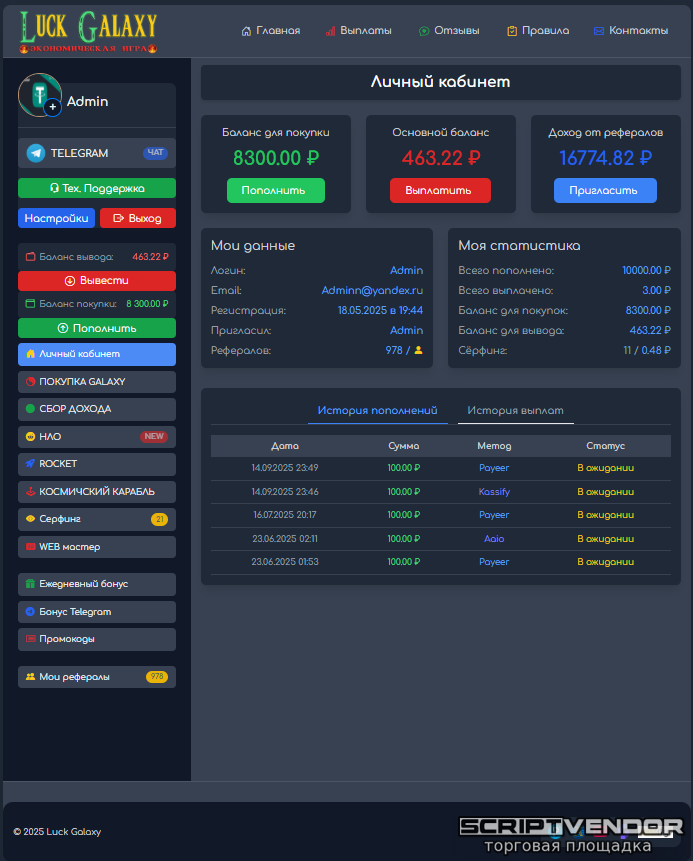Go to Отзывы in the top menu
Viewport: 693px width, 861px height.
(449, 31)
